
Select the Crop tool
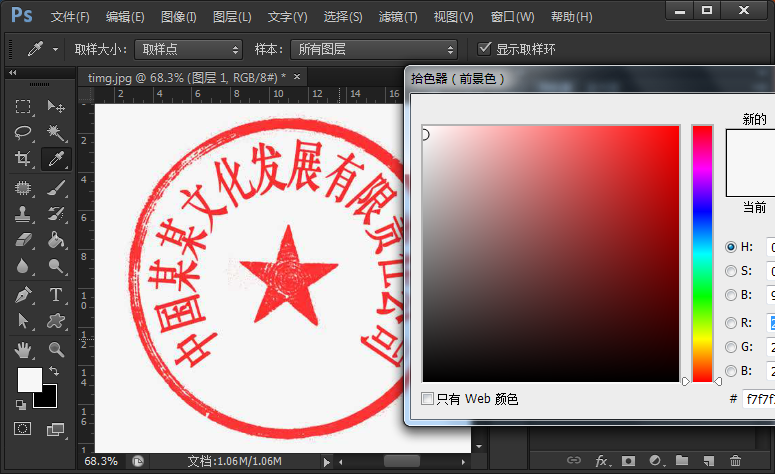tap(23, 159)
